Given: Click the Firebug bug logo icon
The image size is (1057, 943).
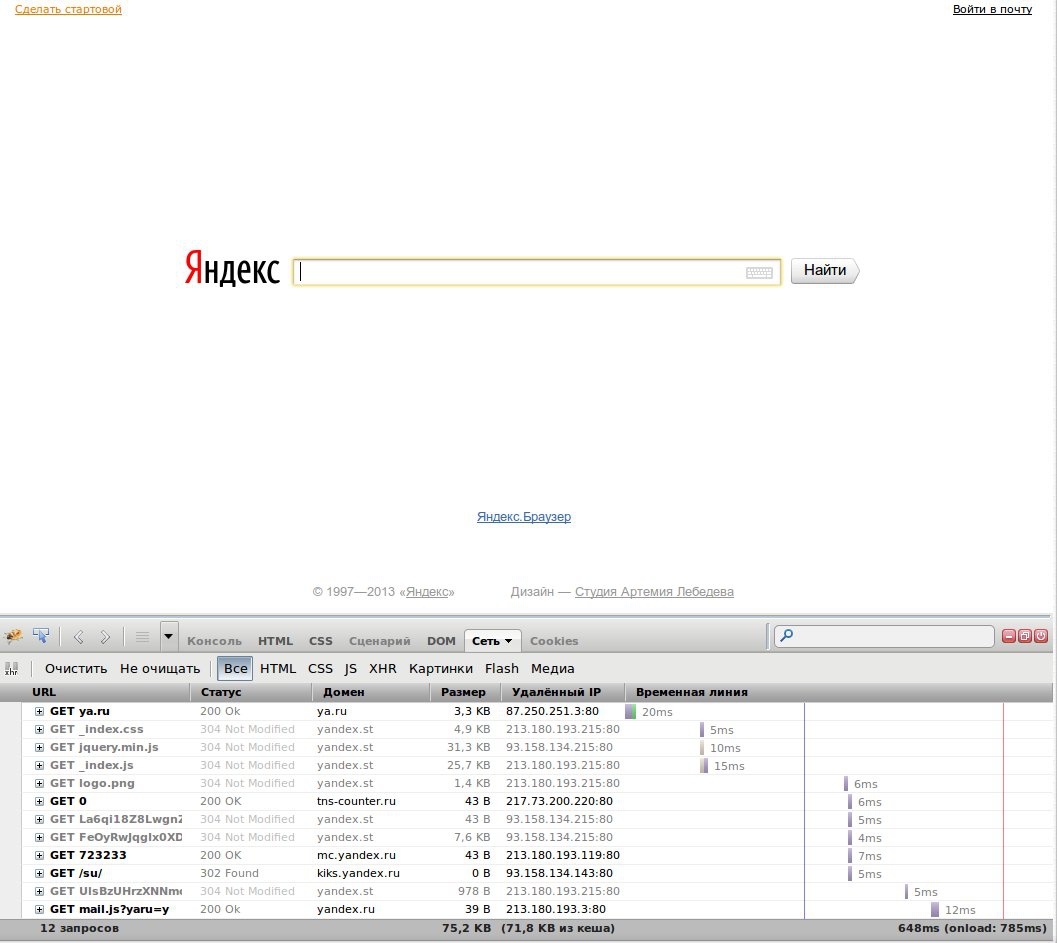Looking at the screenshot, I should coord(14,636).
